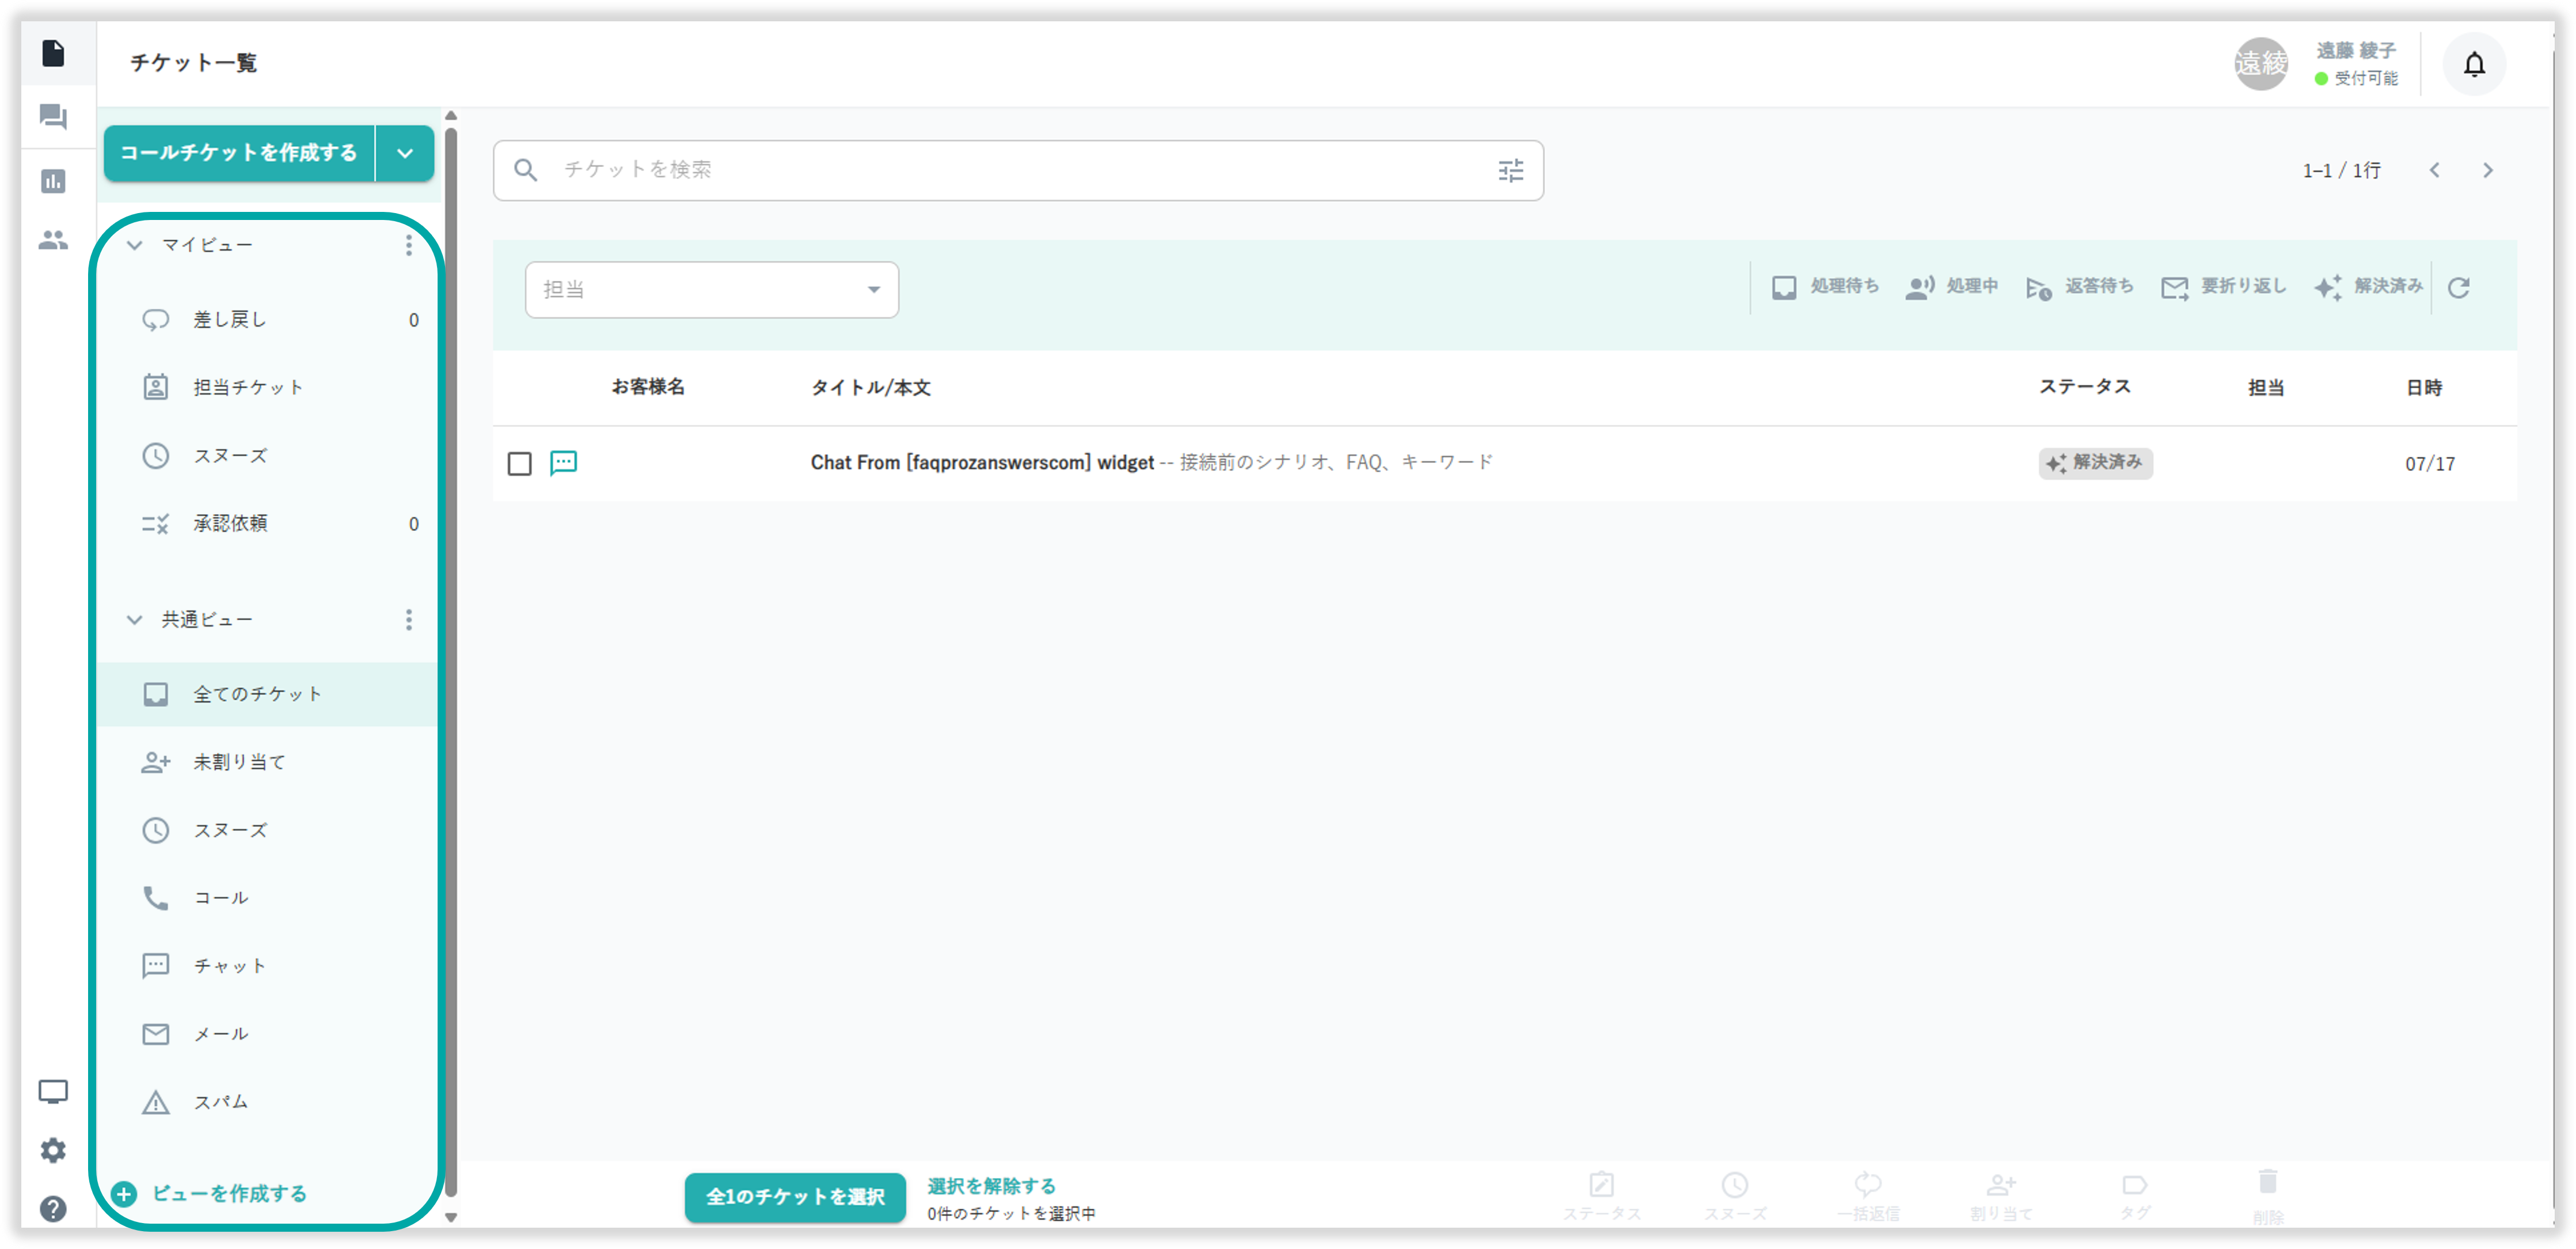Click 全1のチケットを選択 button
This screenshot has width=2576, height=1249.
(x=795, y=1196)
